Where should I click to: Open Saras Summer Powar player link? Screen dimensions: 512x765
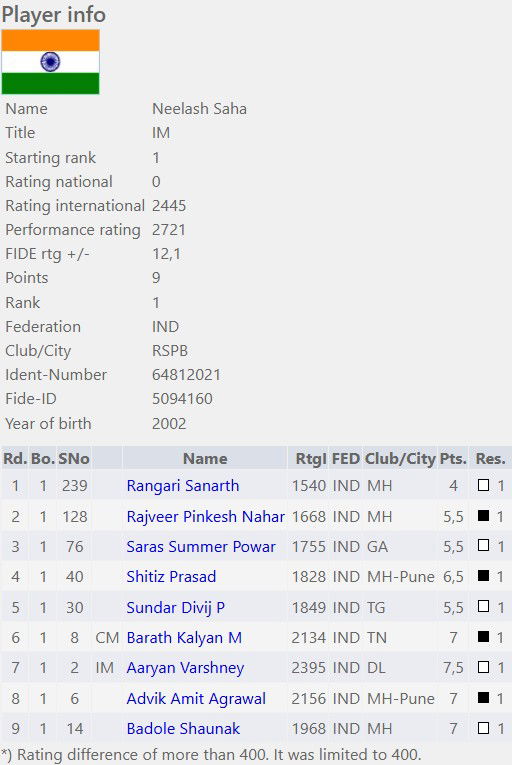point(201,546)
